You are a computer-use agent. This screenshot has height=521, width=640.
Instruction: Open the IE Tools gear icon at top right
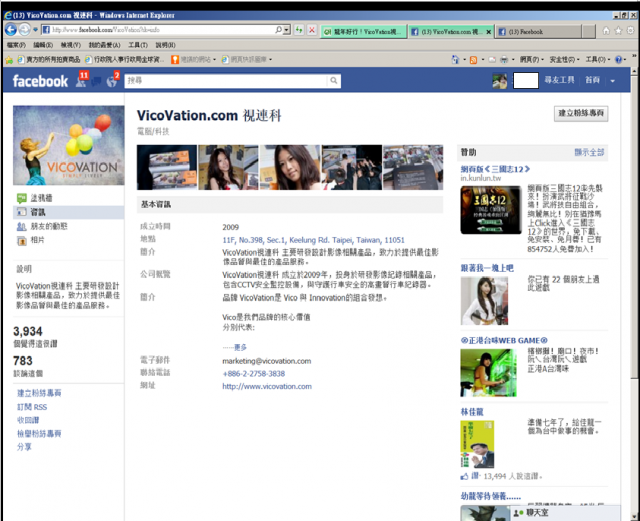click(x=631, y=31)
